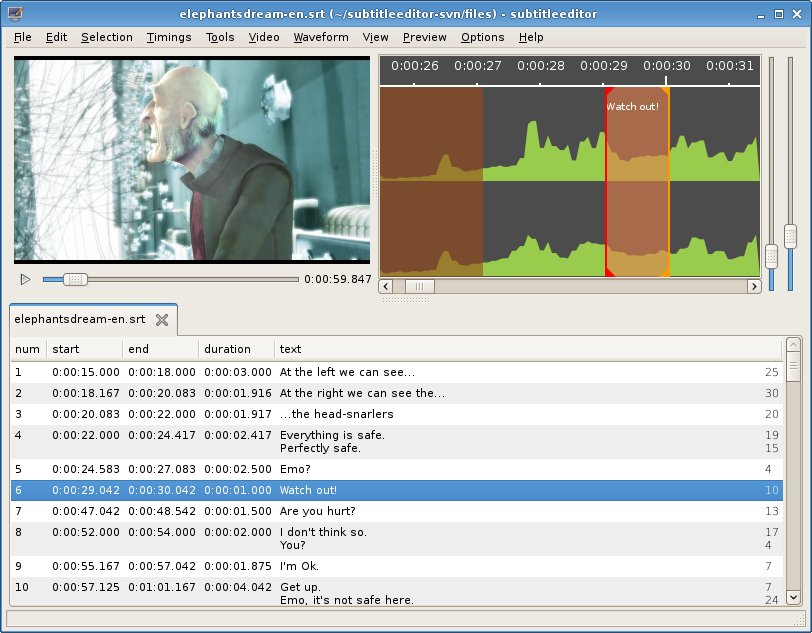Click the 'Watch out!' text cell in the list

coord(308,490)
